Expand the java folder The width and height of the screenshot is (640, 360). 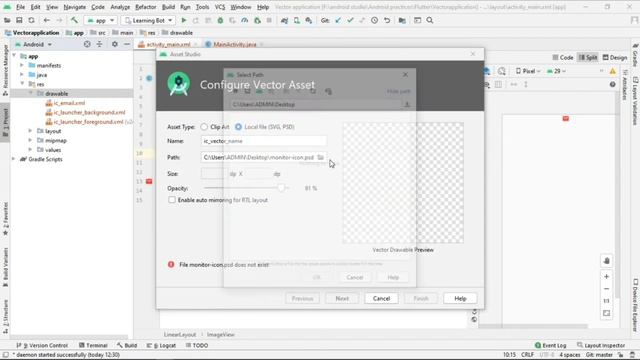(x=22, y=75)
